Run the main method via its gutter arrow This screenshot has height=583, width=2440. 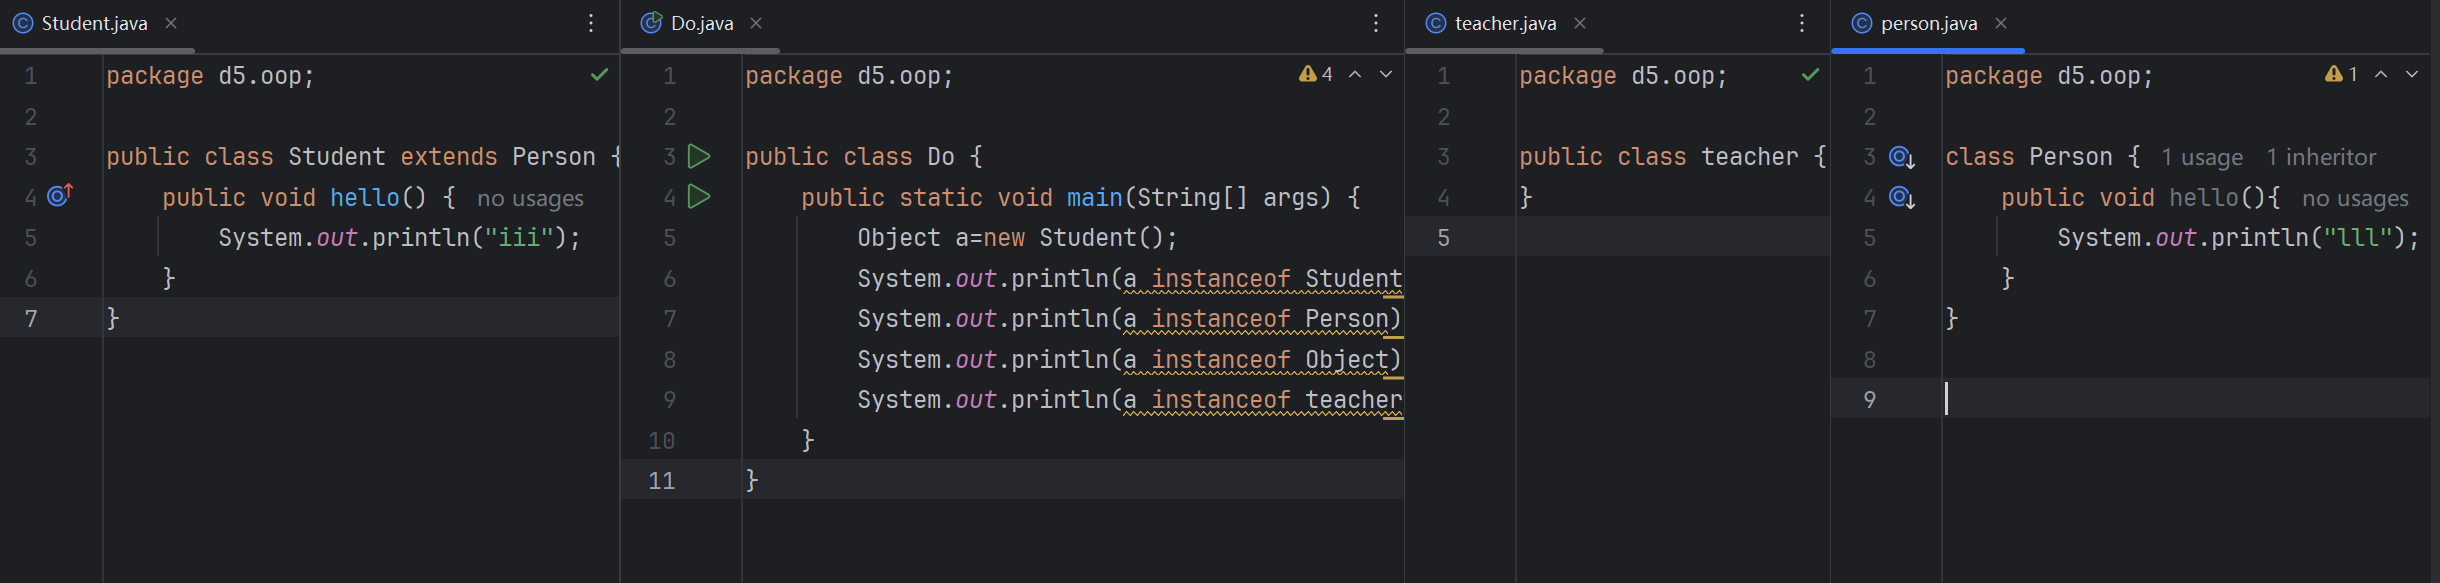coord(699,197)
